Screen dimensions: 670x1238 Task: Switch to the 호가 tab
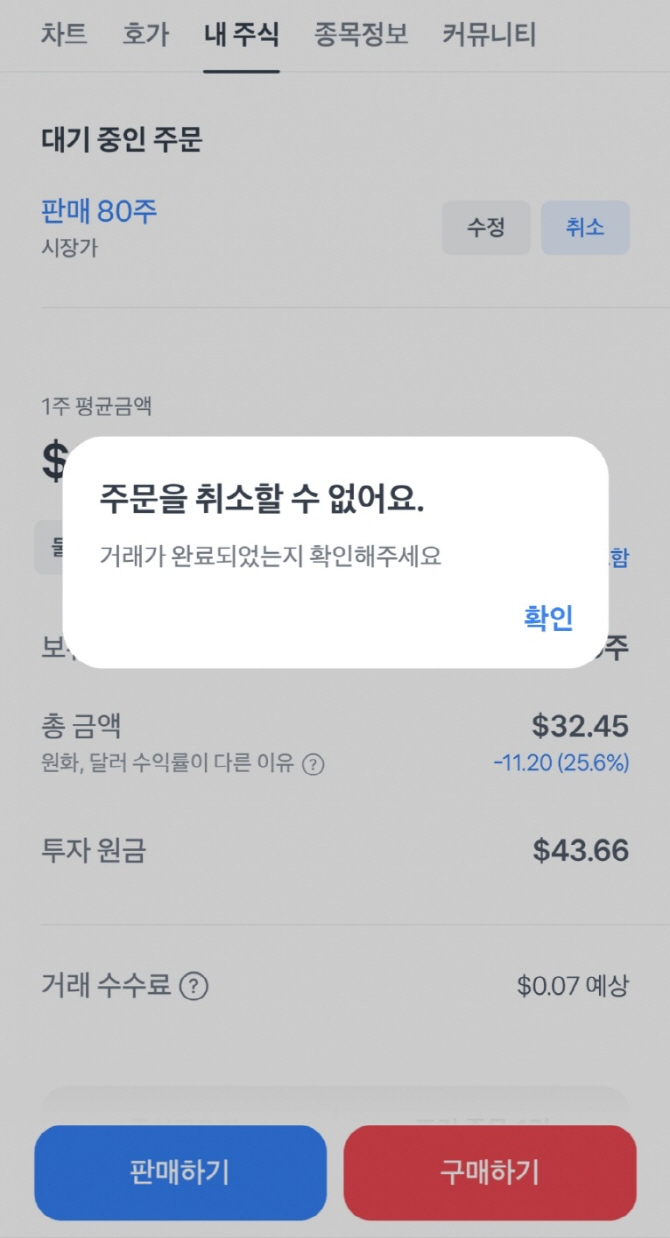click(145, 36)
